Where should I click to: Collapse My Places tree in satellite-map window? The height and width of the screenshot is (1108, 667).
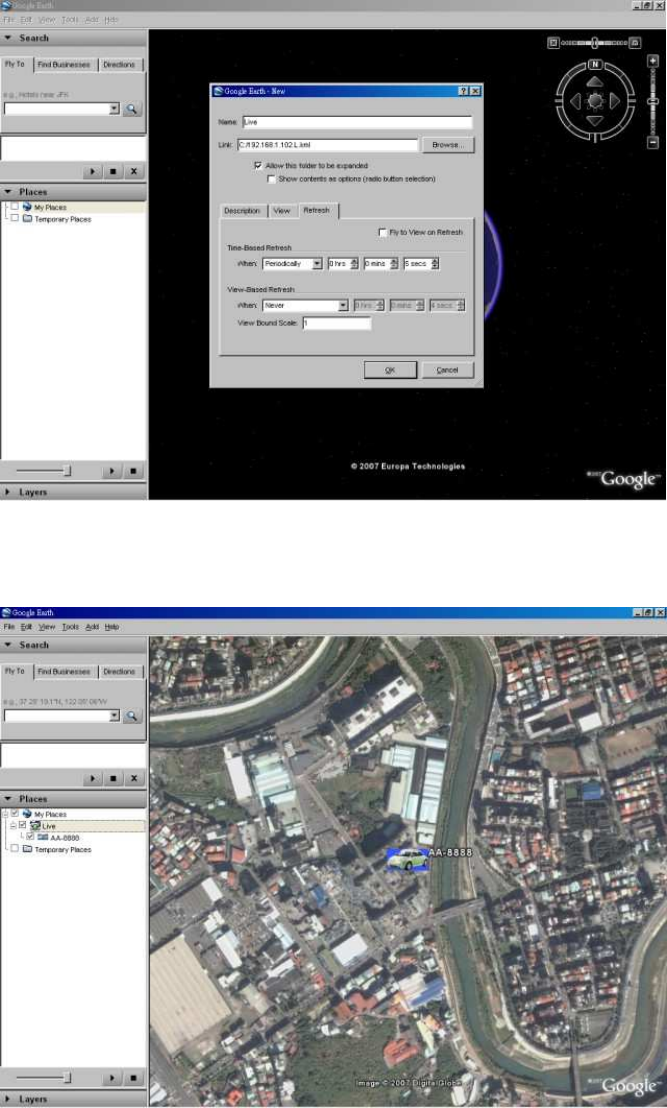coord(6,814)
